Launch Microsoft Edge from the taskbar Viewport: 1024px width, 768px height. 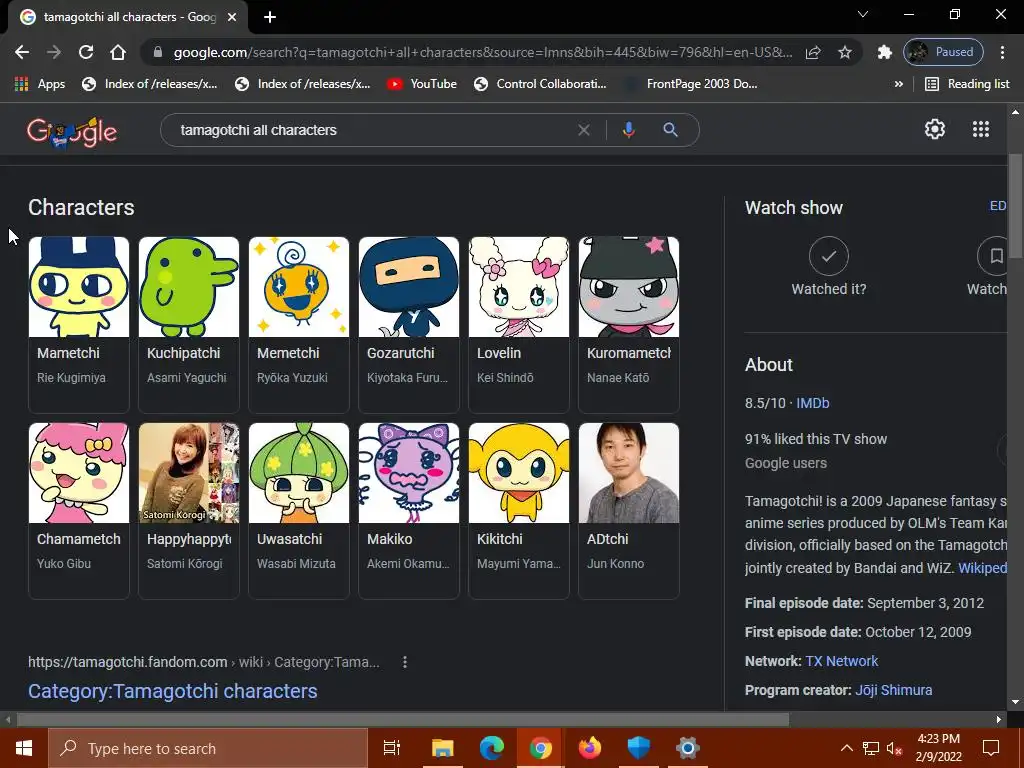coord(492,748)
